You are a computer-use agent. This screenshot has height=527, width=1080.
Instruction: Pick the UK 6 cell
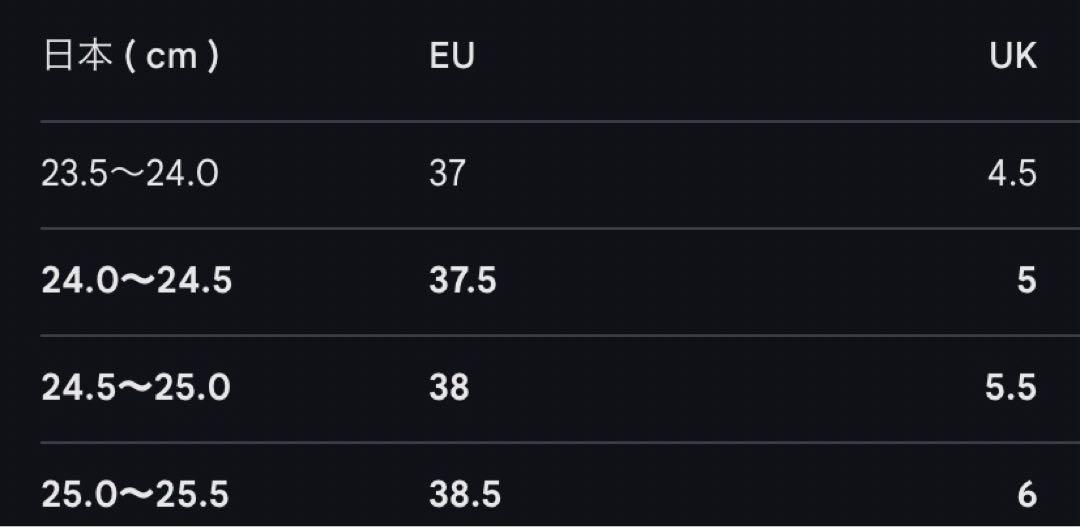pyautogui.click(x=1026, y=495)
